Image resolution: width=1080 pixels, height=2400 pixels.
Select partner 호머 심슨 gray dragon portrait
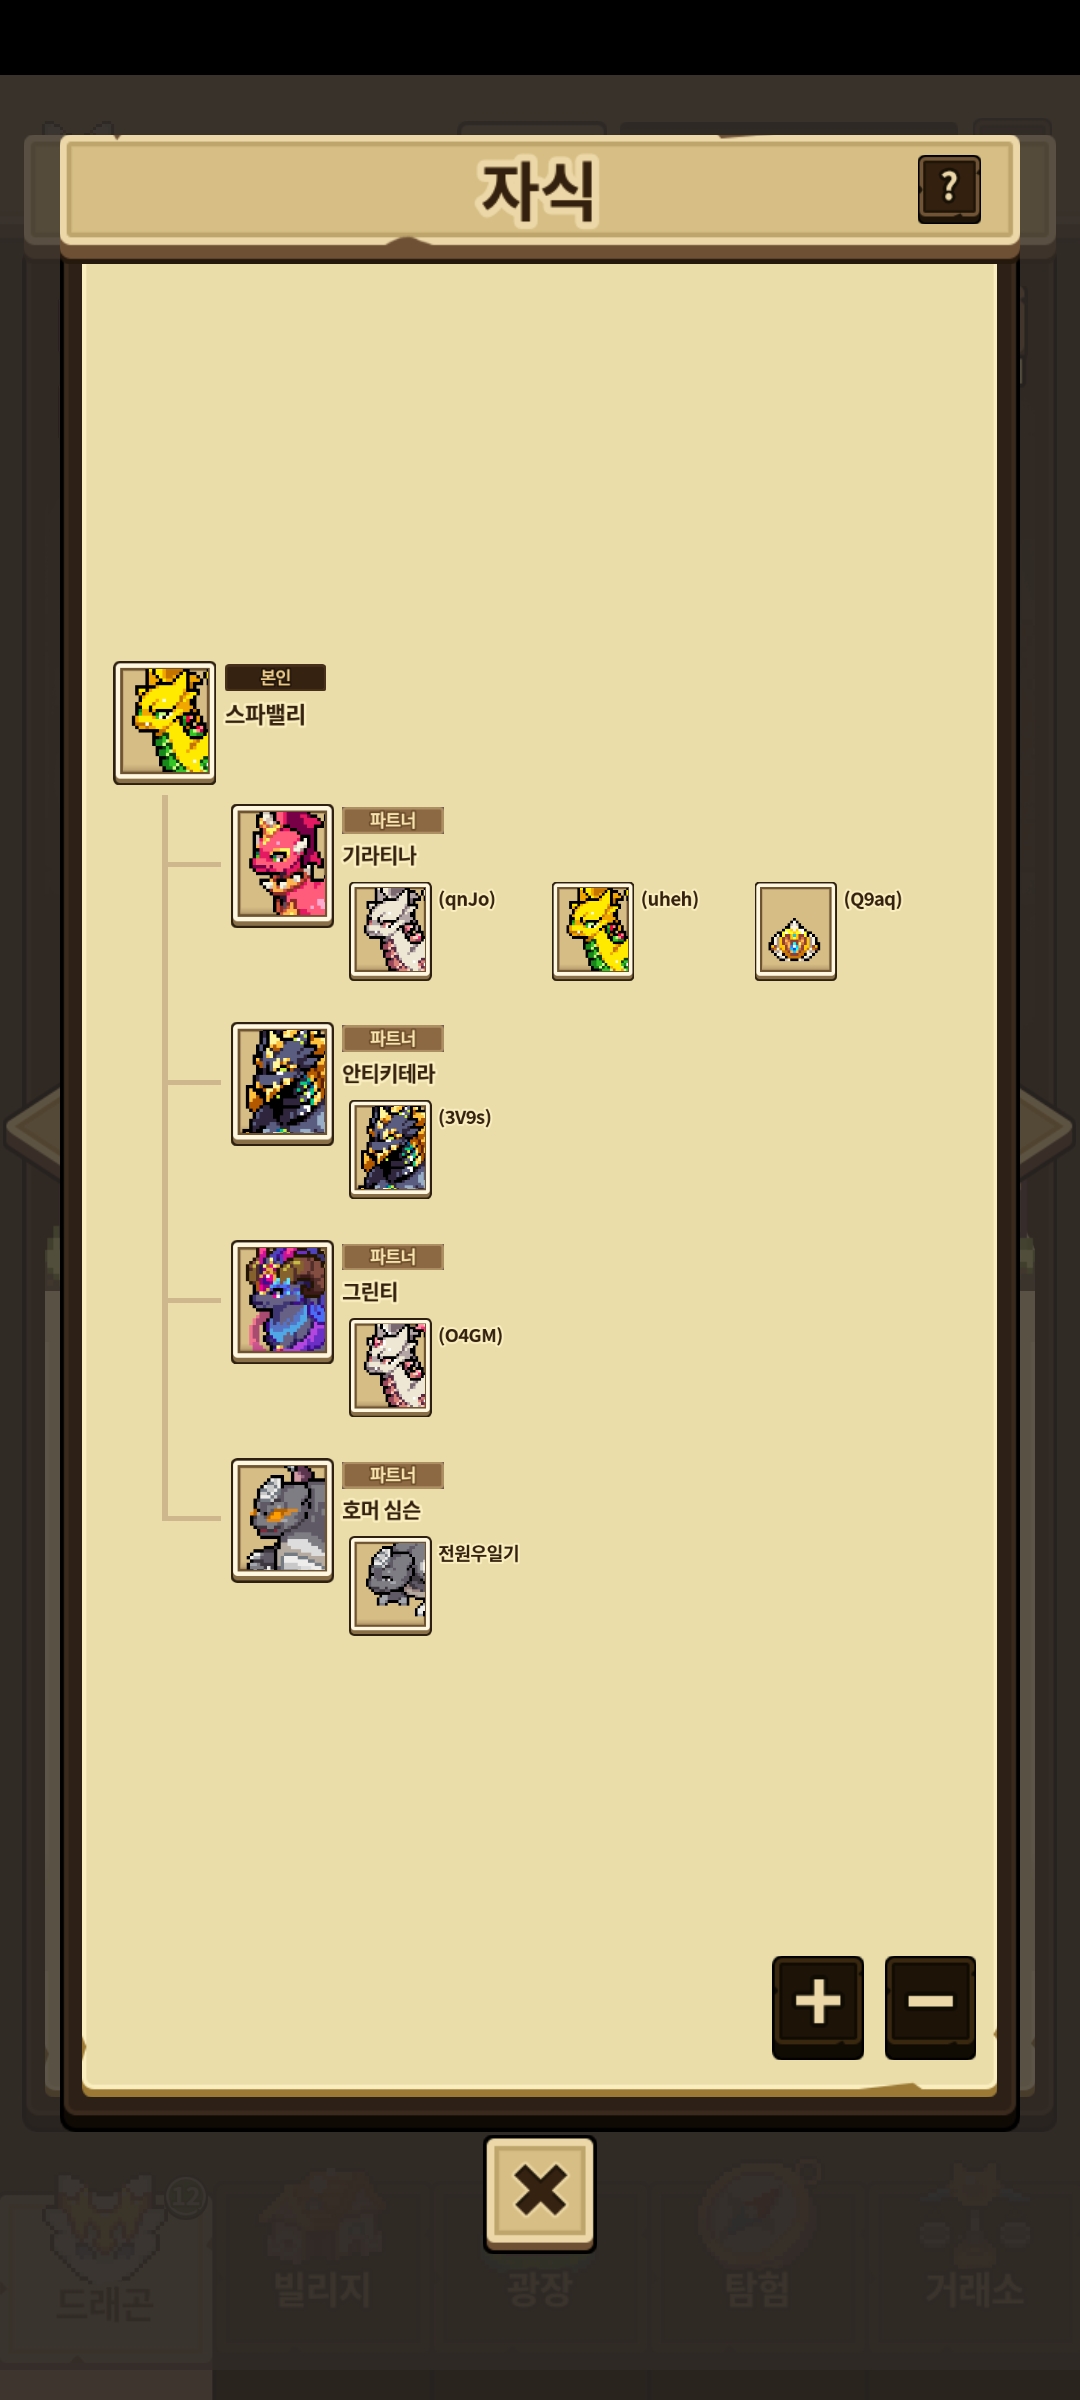tap(283, 1520)
